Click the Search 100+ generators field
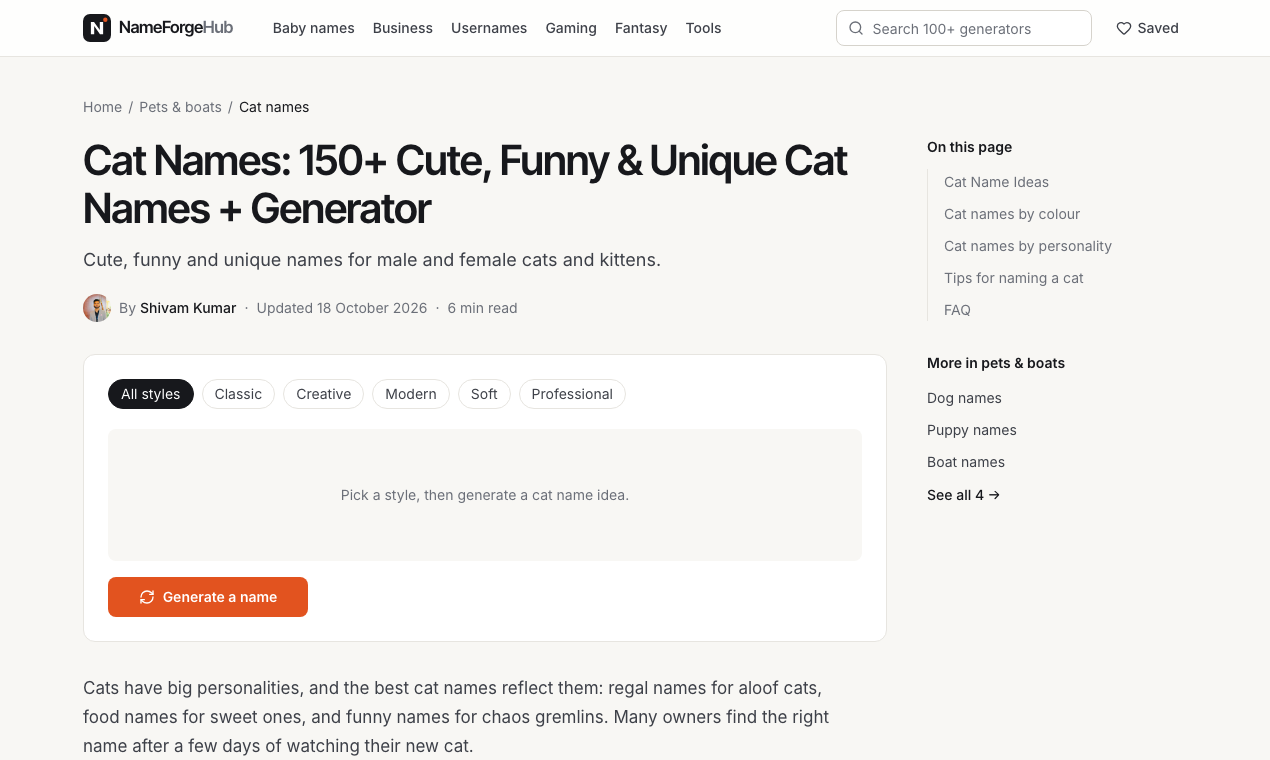1270x760 pixels. point(964,28)
